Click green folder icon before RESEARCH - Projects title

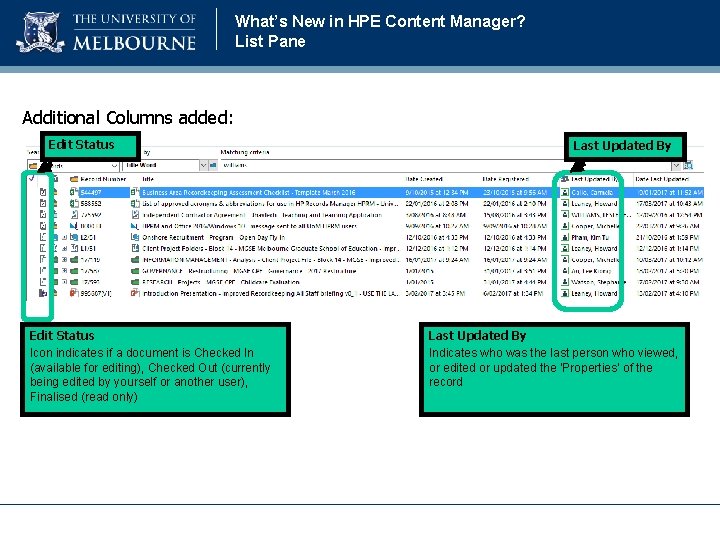135,282
